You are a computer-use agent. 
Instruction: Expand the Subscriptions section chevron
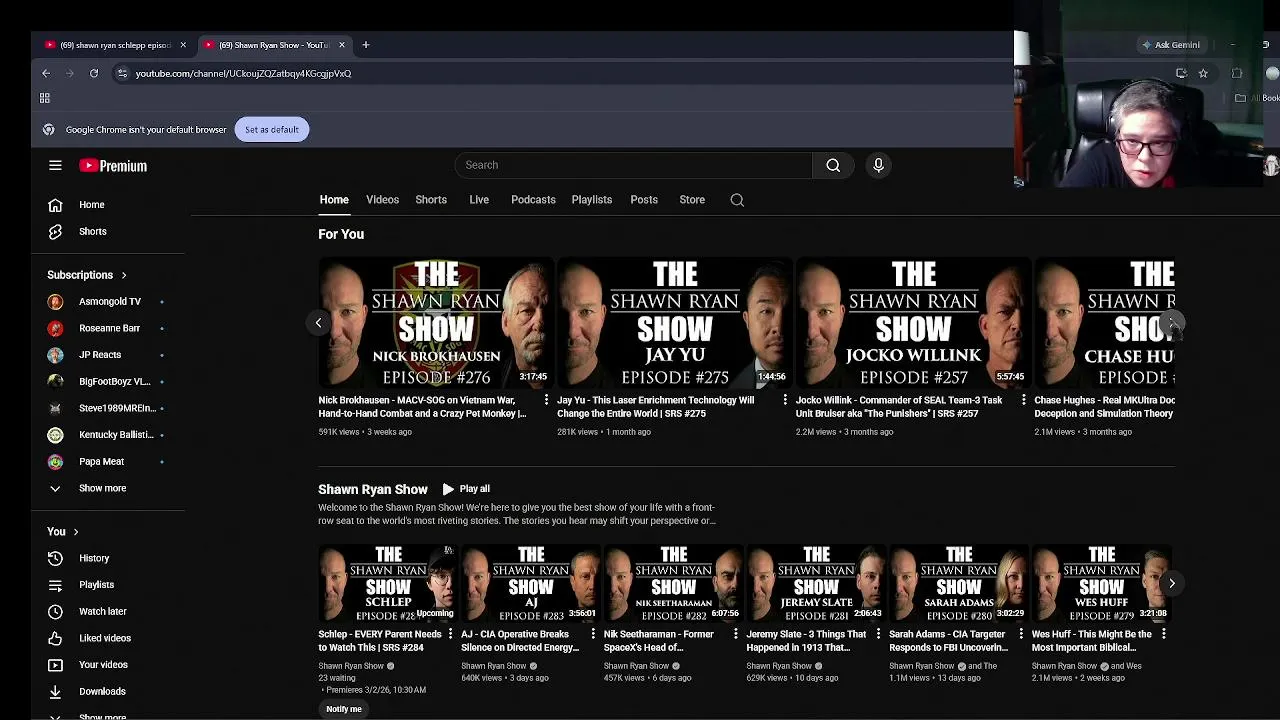pos(124,275)
